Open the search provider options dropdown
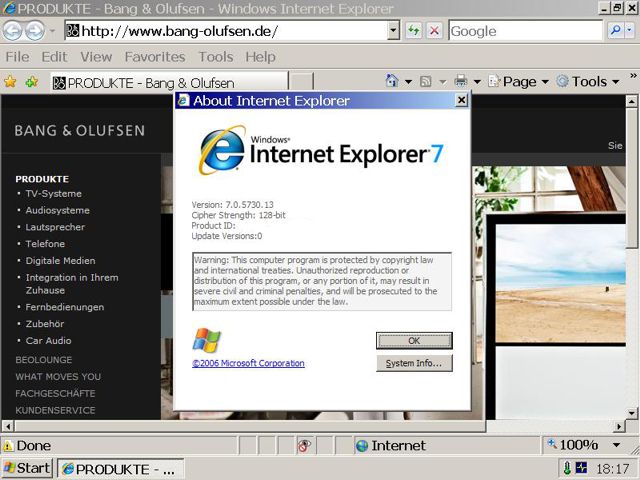 [x=629, y=30]
